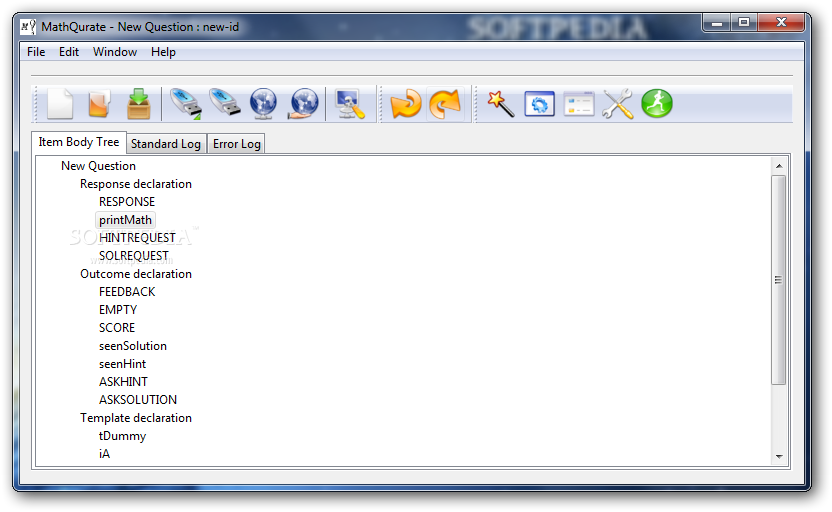Image resolution: width=832 pixels, height=512 pixels.
Task: Click the tree scrollbar up arrow
Action: 779,166
